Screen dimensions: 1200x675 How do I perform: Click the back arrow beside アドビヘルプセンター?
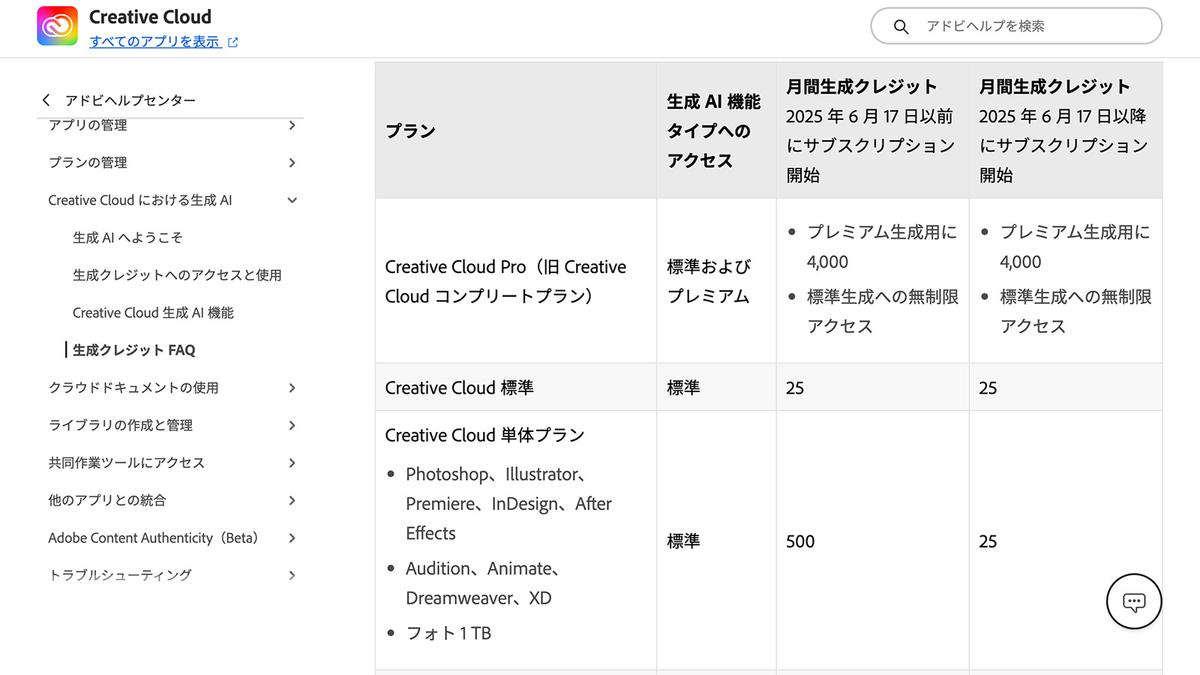point(46,100)
